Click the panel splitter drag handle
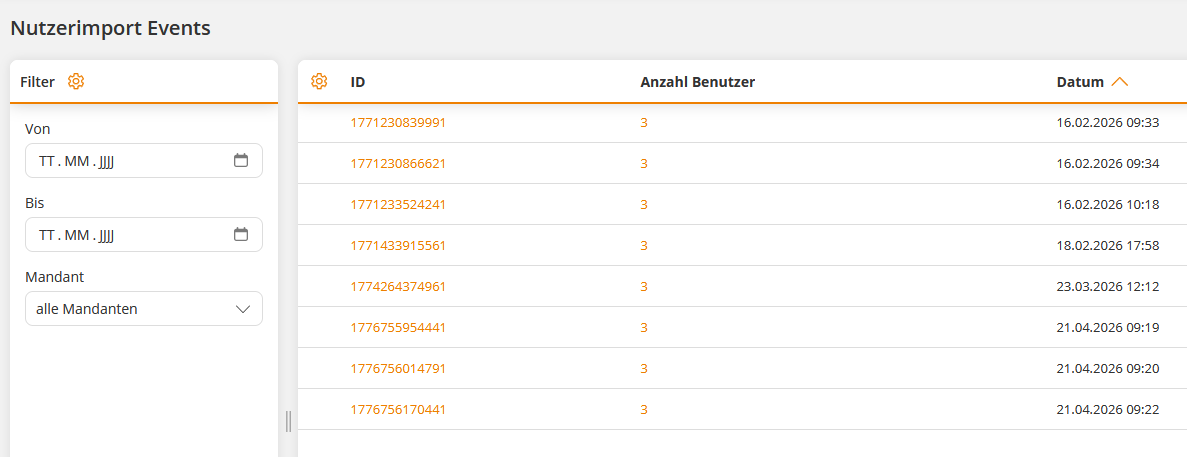Image resolution: width=1187 pixels, height=457 pixels. (288, 421)
